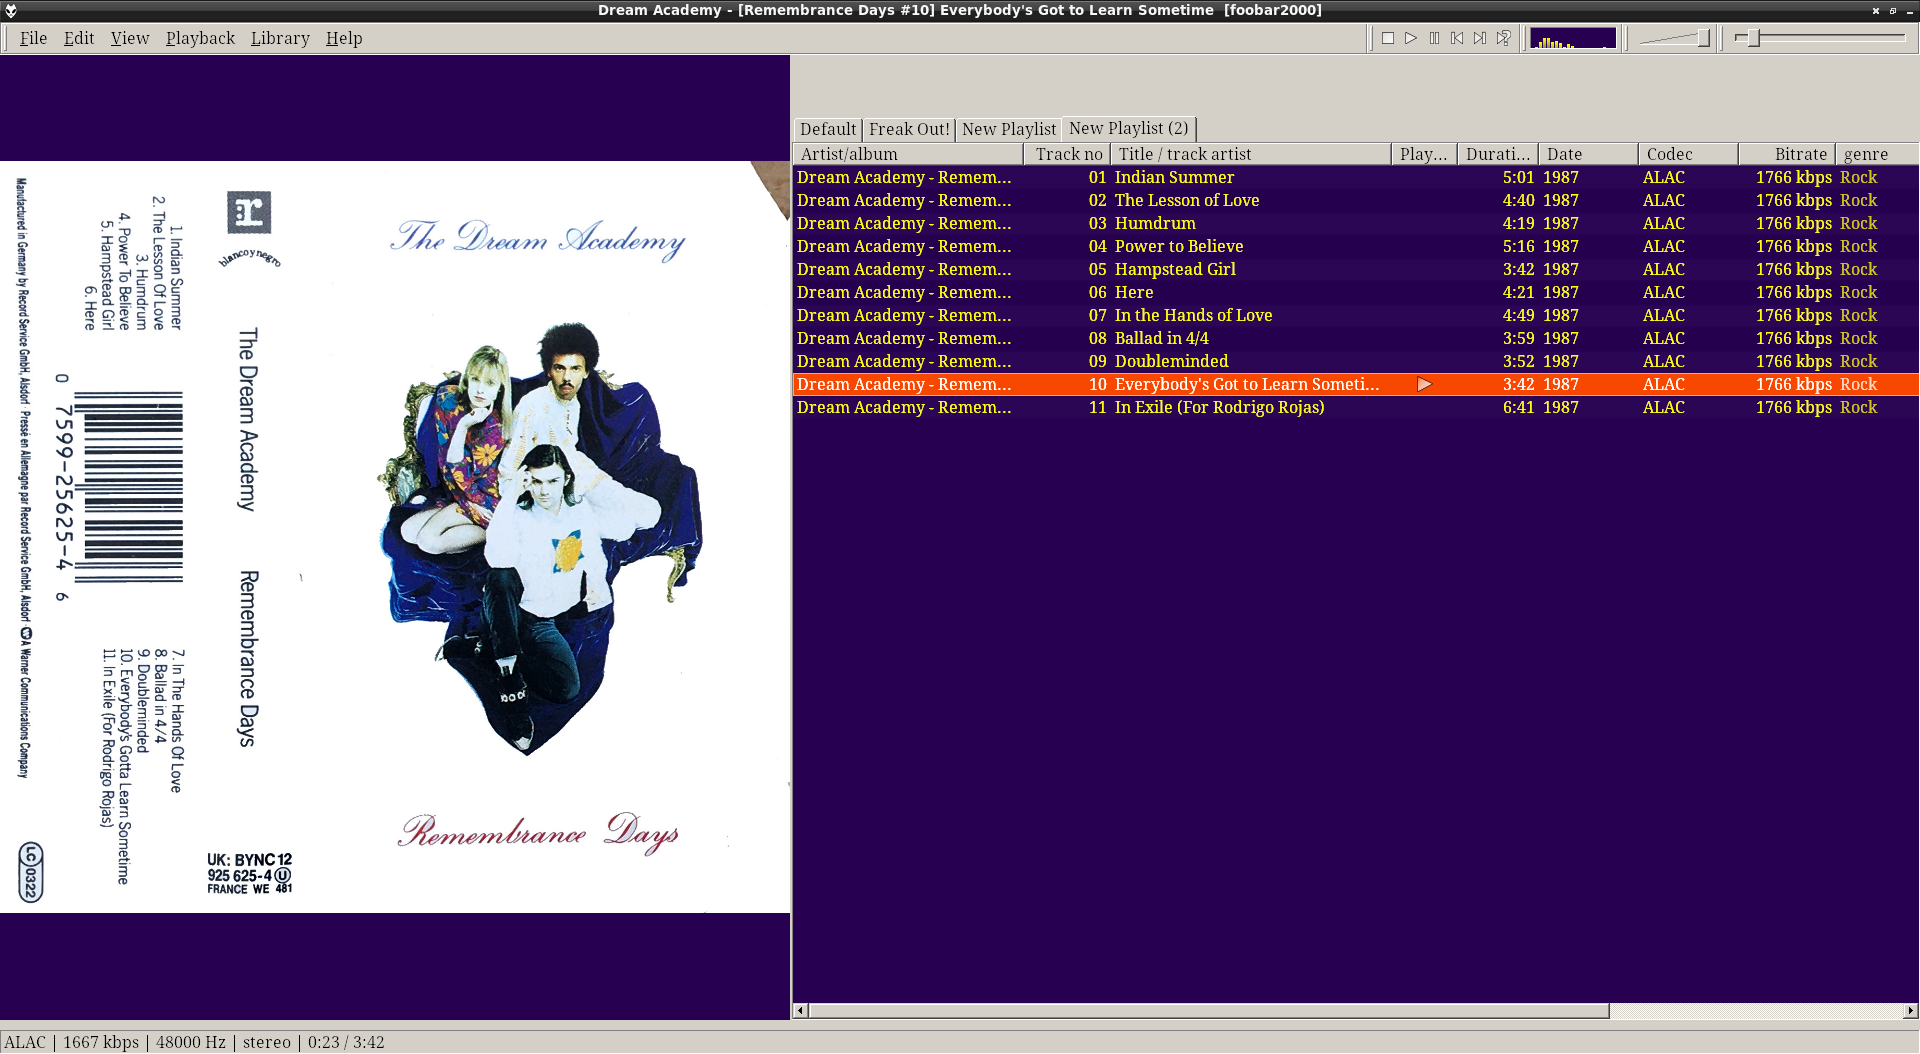1920x1054 pixels.
Task: Sort by the Artist/album column header
Action: tap(908, 154)
